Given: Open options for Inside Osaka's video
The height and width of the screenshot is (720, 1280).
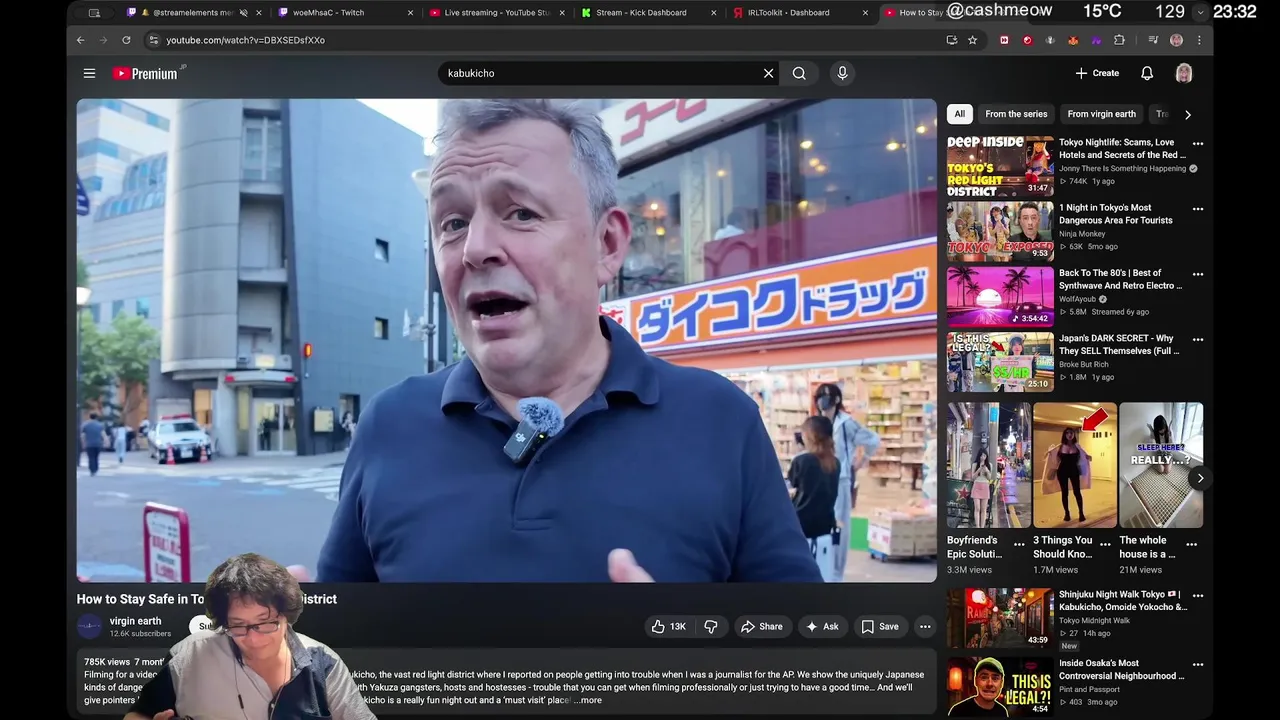Looking at the screenshot, I should point(1198,663).
